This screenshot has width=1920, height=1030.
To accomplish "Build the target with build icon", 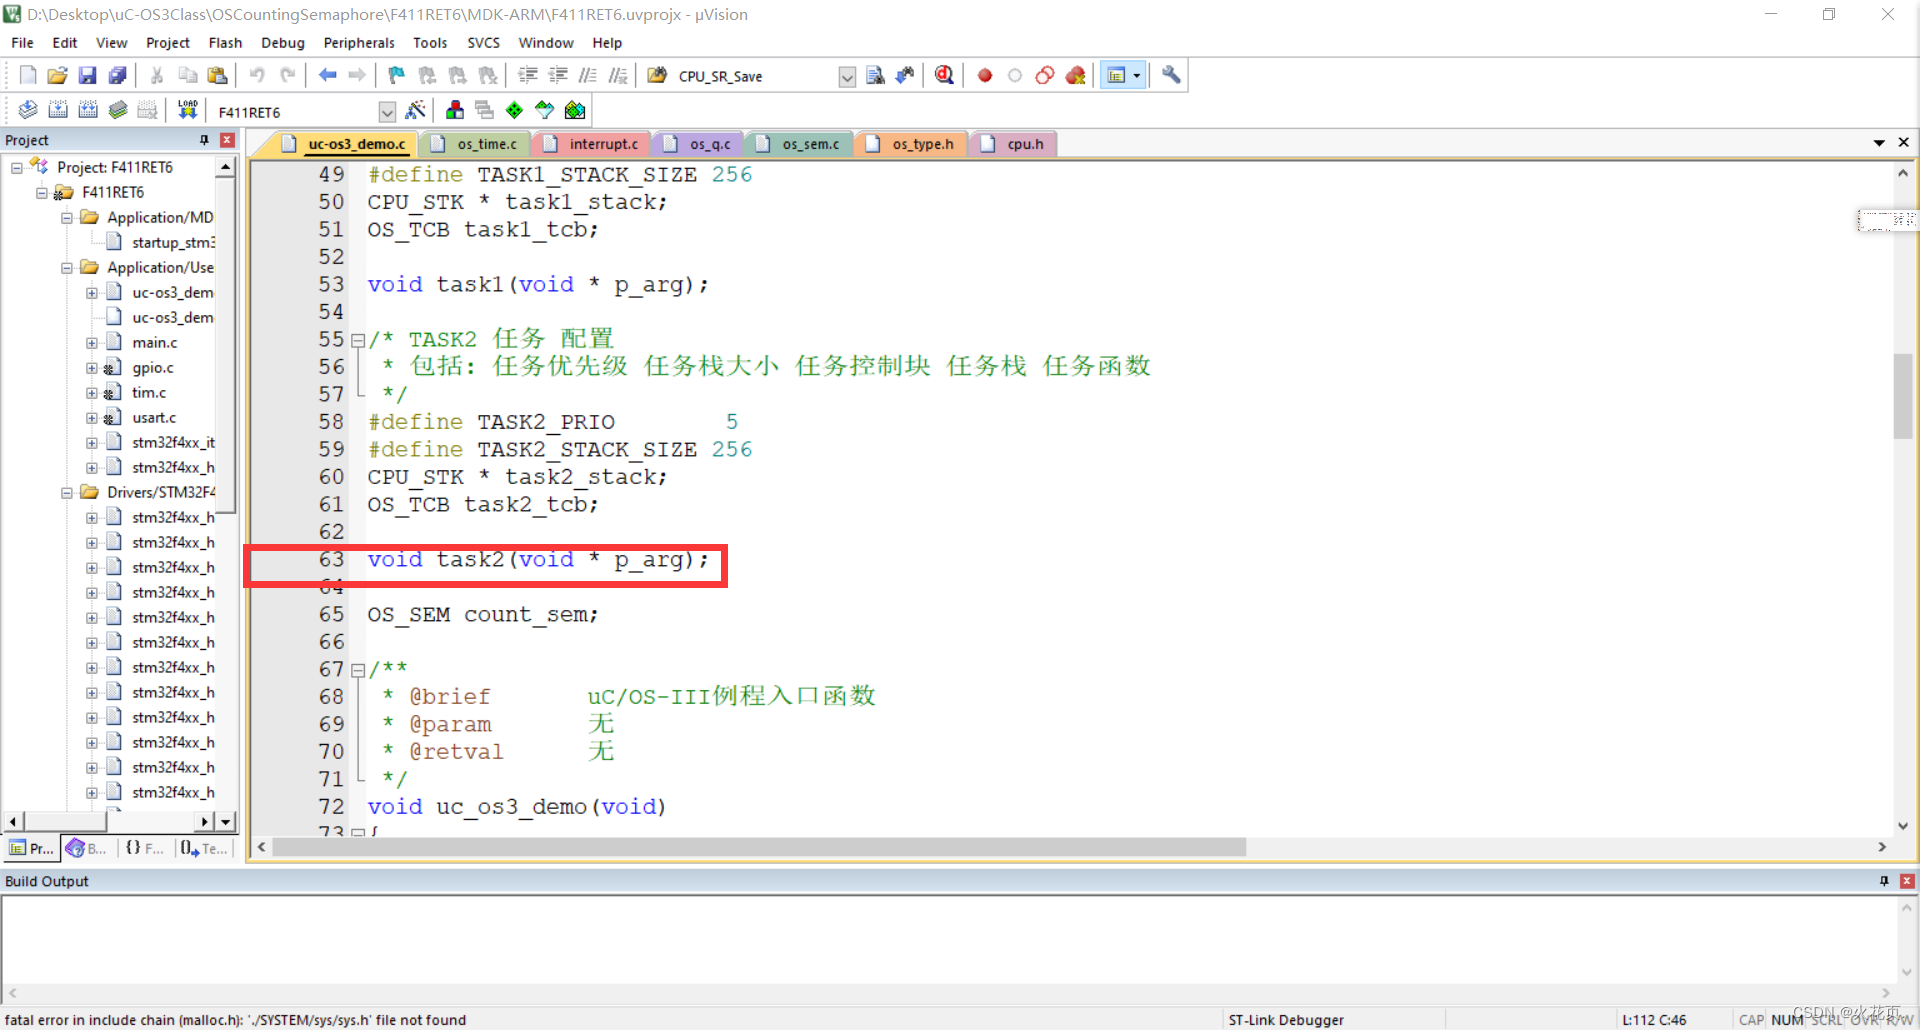I will click(x=58, y=110).
